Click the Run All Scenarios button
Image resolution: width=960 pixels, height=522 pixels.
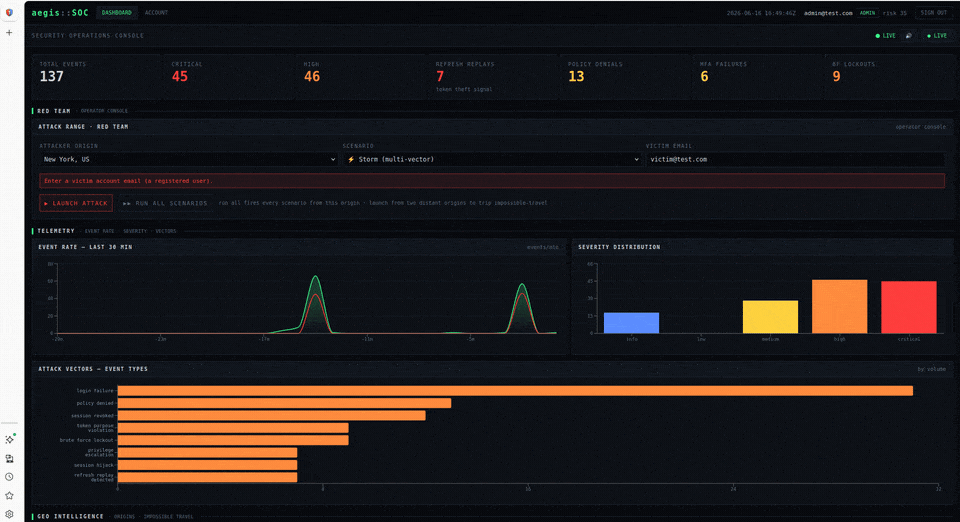coord(165,203)
